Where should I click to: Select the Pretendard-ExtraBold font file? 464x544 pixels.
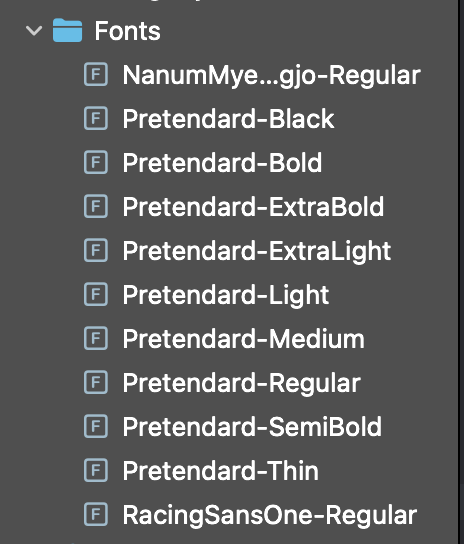pos(253,207)
